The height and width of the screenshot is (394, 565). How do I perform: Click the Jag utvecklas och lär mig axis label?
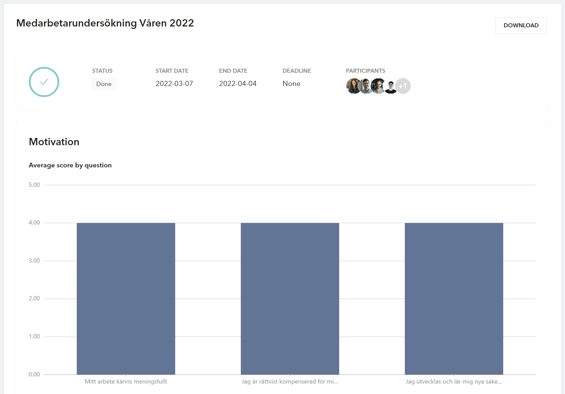click(x=454, y=381)
